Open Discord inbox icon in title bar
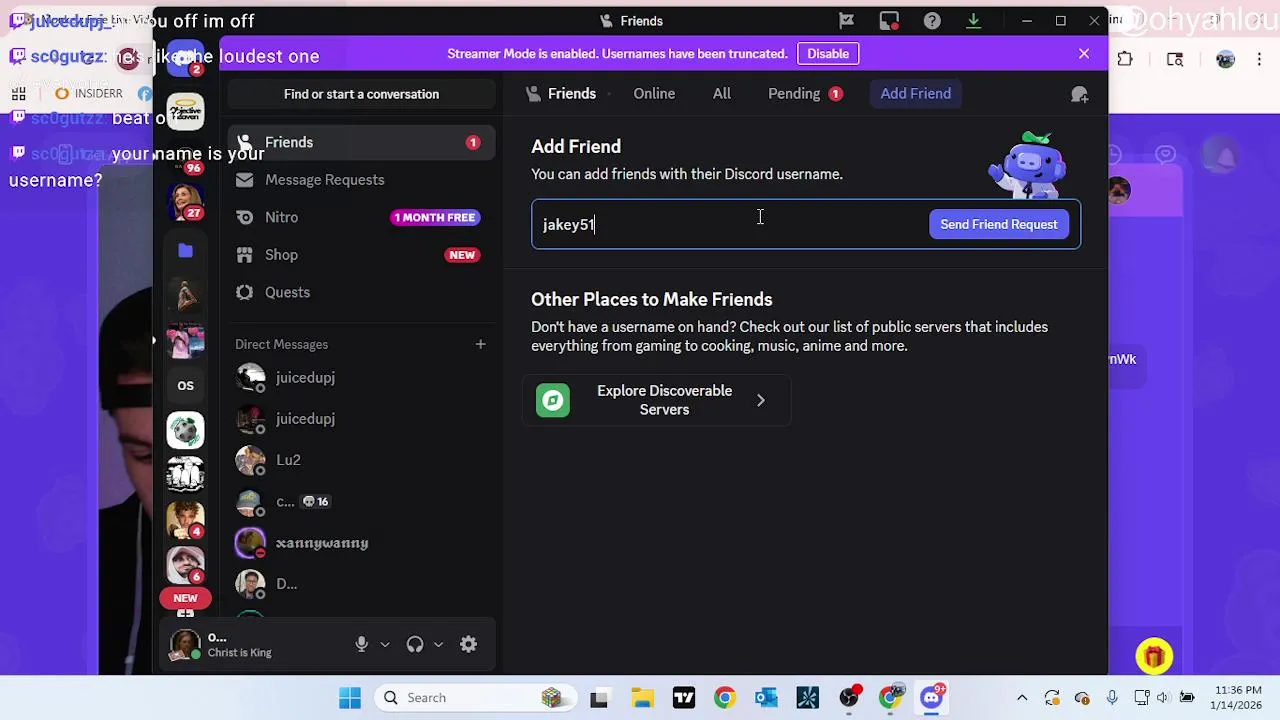This screenshot has height=720, width=1280. [x=889, y=21]
